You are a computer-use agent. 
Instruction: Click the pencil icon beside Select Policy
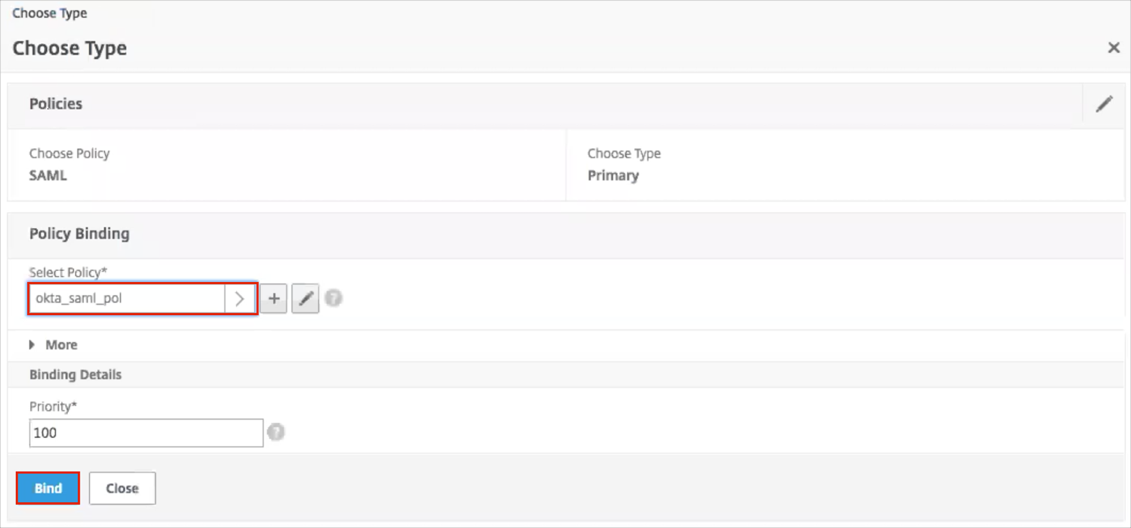[x=306, y=298]
